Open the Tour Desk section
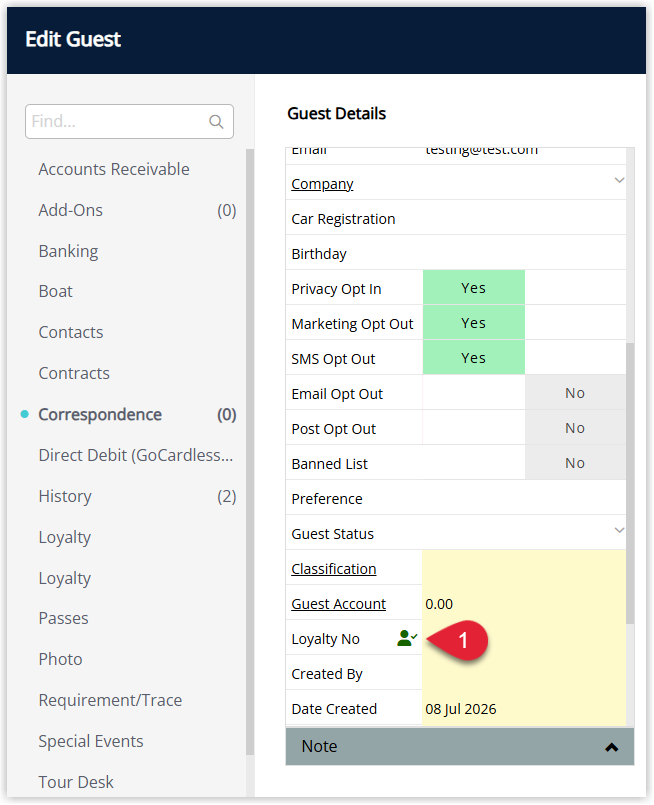 point(76,782)
